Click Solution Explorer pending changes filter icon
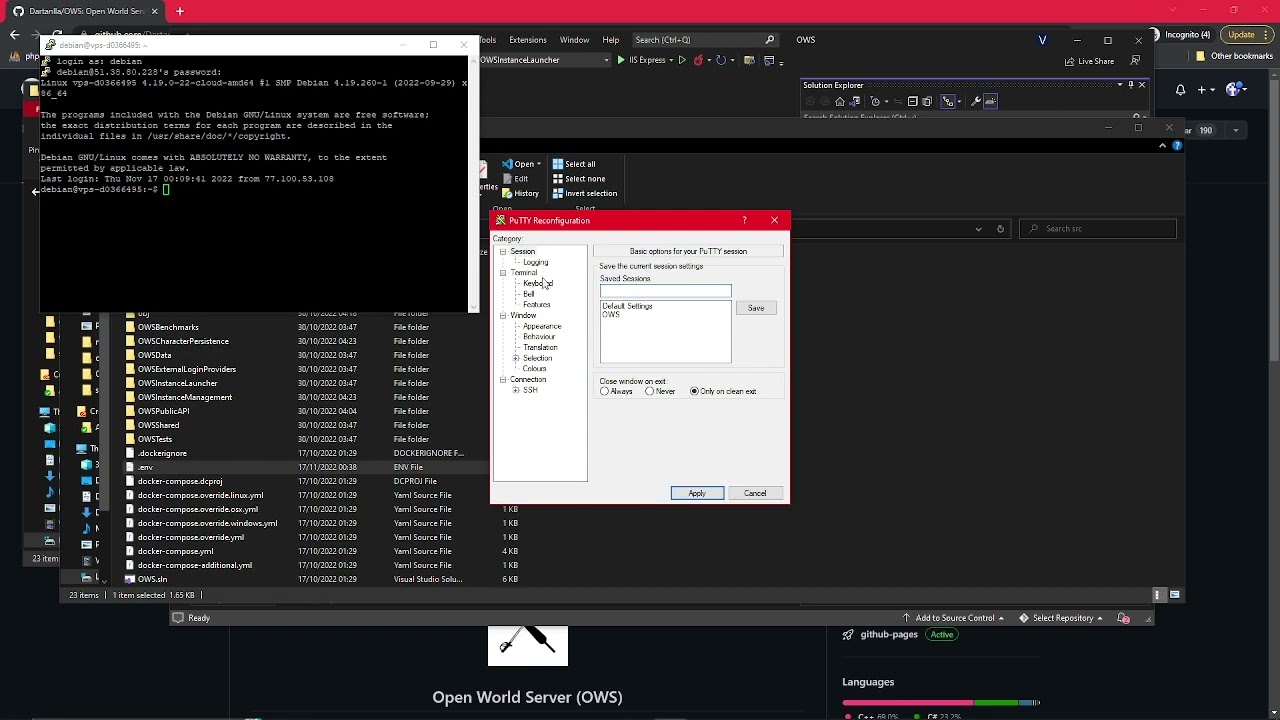This screenshot has height=720, width=1280. tap(875, 101)
